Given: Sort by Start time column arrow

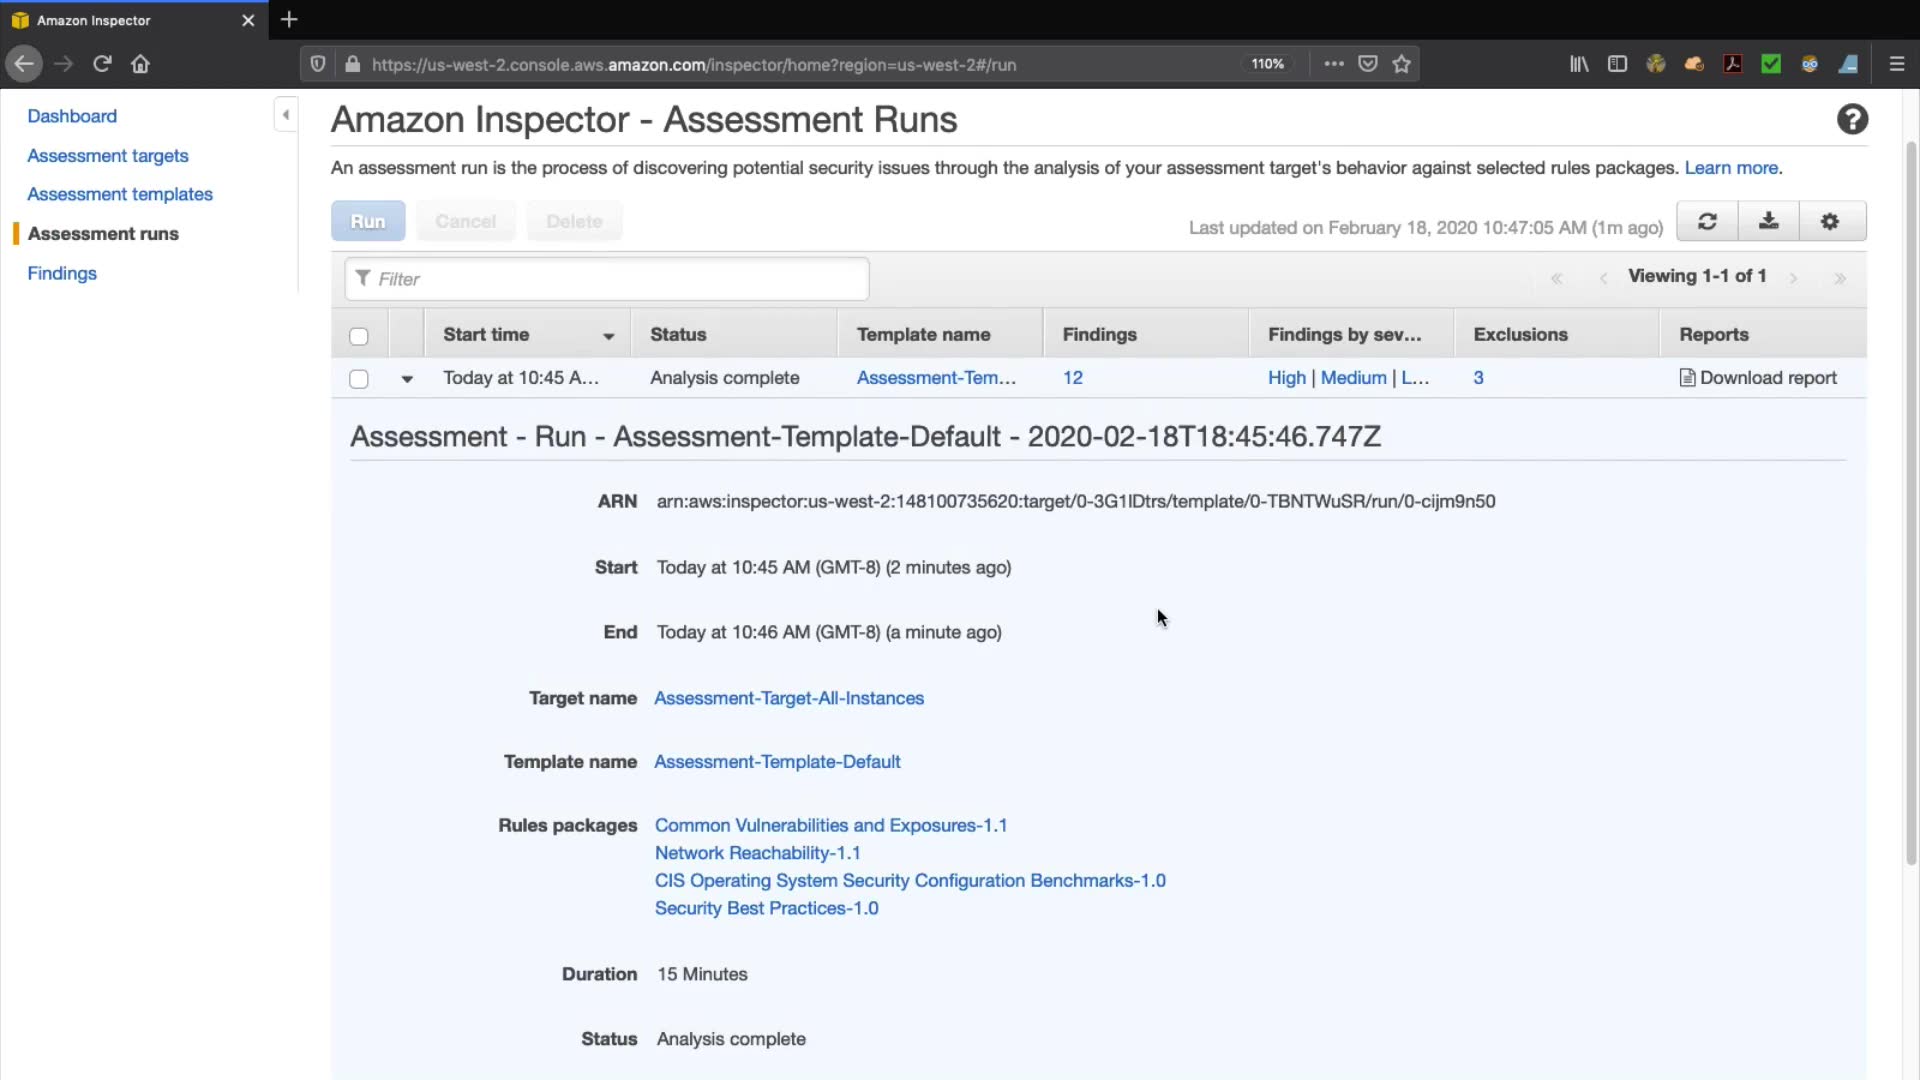Looking at the screenshot, I should click(608, 336).
